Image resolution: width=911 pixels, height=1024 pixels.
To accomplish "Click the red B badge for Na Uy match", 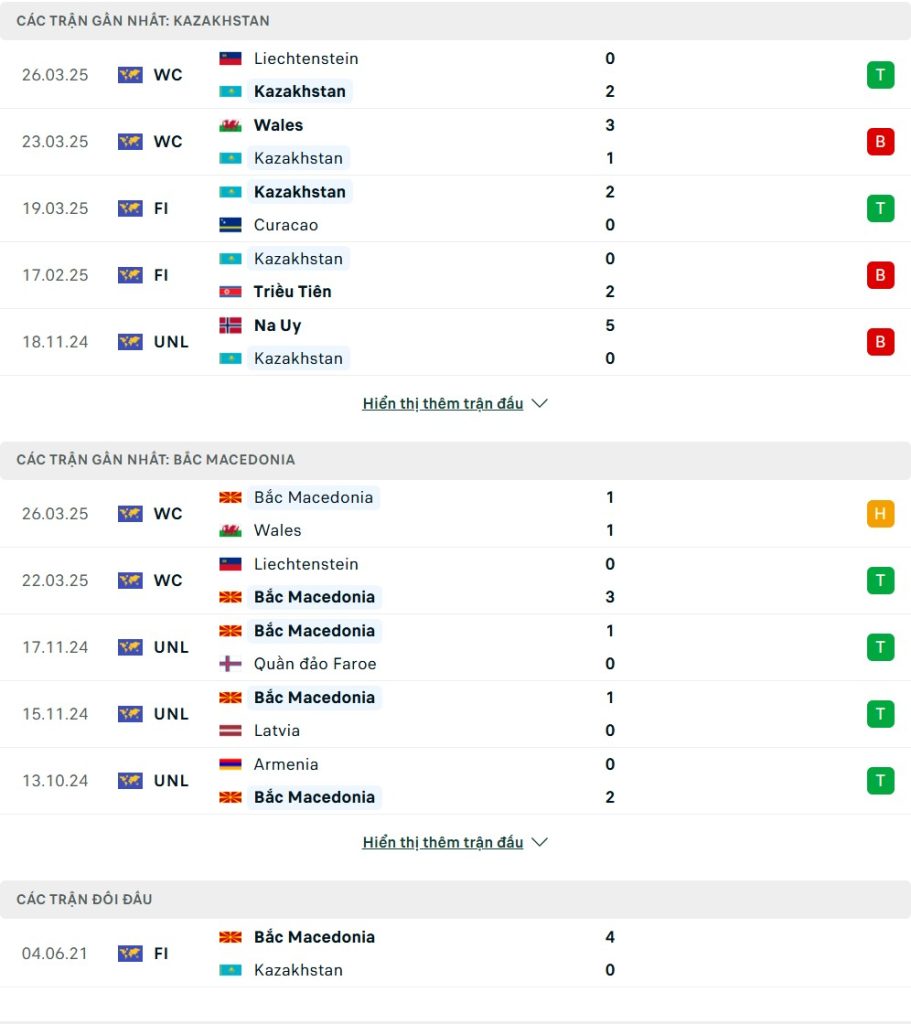I will click(880, 342).
